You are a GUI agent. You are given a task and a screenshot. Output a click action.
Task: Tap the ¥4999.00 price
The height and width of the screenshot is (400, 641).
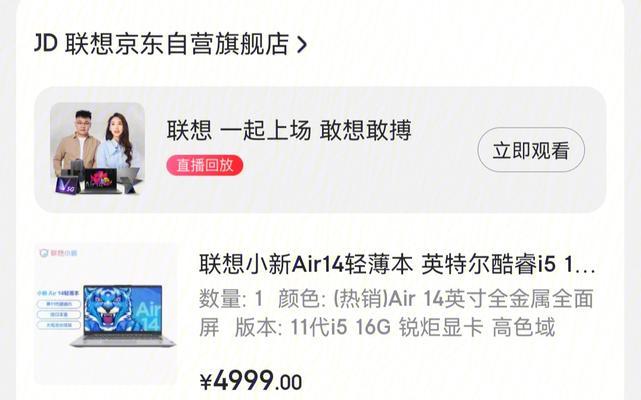pos(251,380)
